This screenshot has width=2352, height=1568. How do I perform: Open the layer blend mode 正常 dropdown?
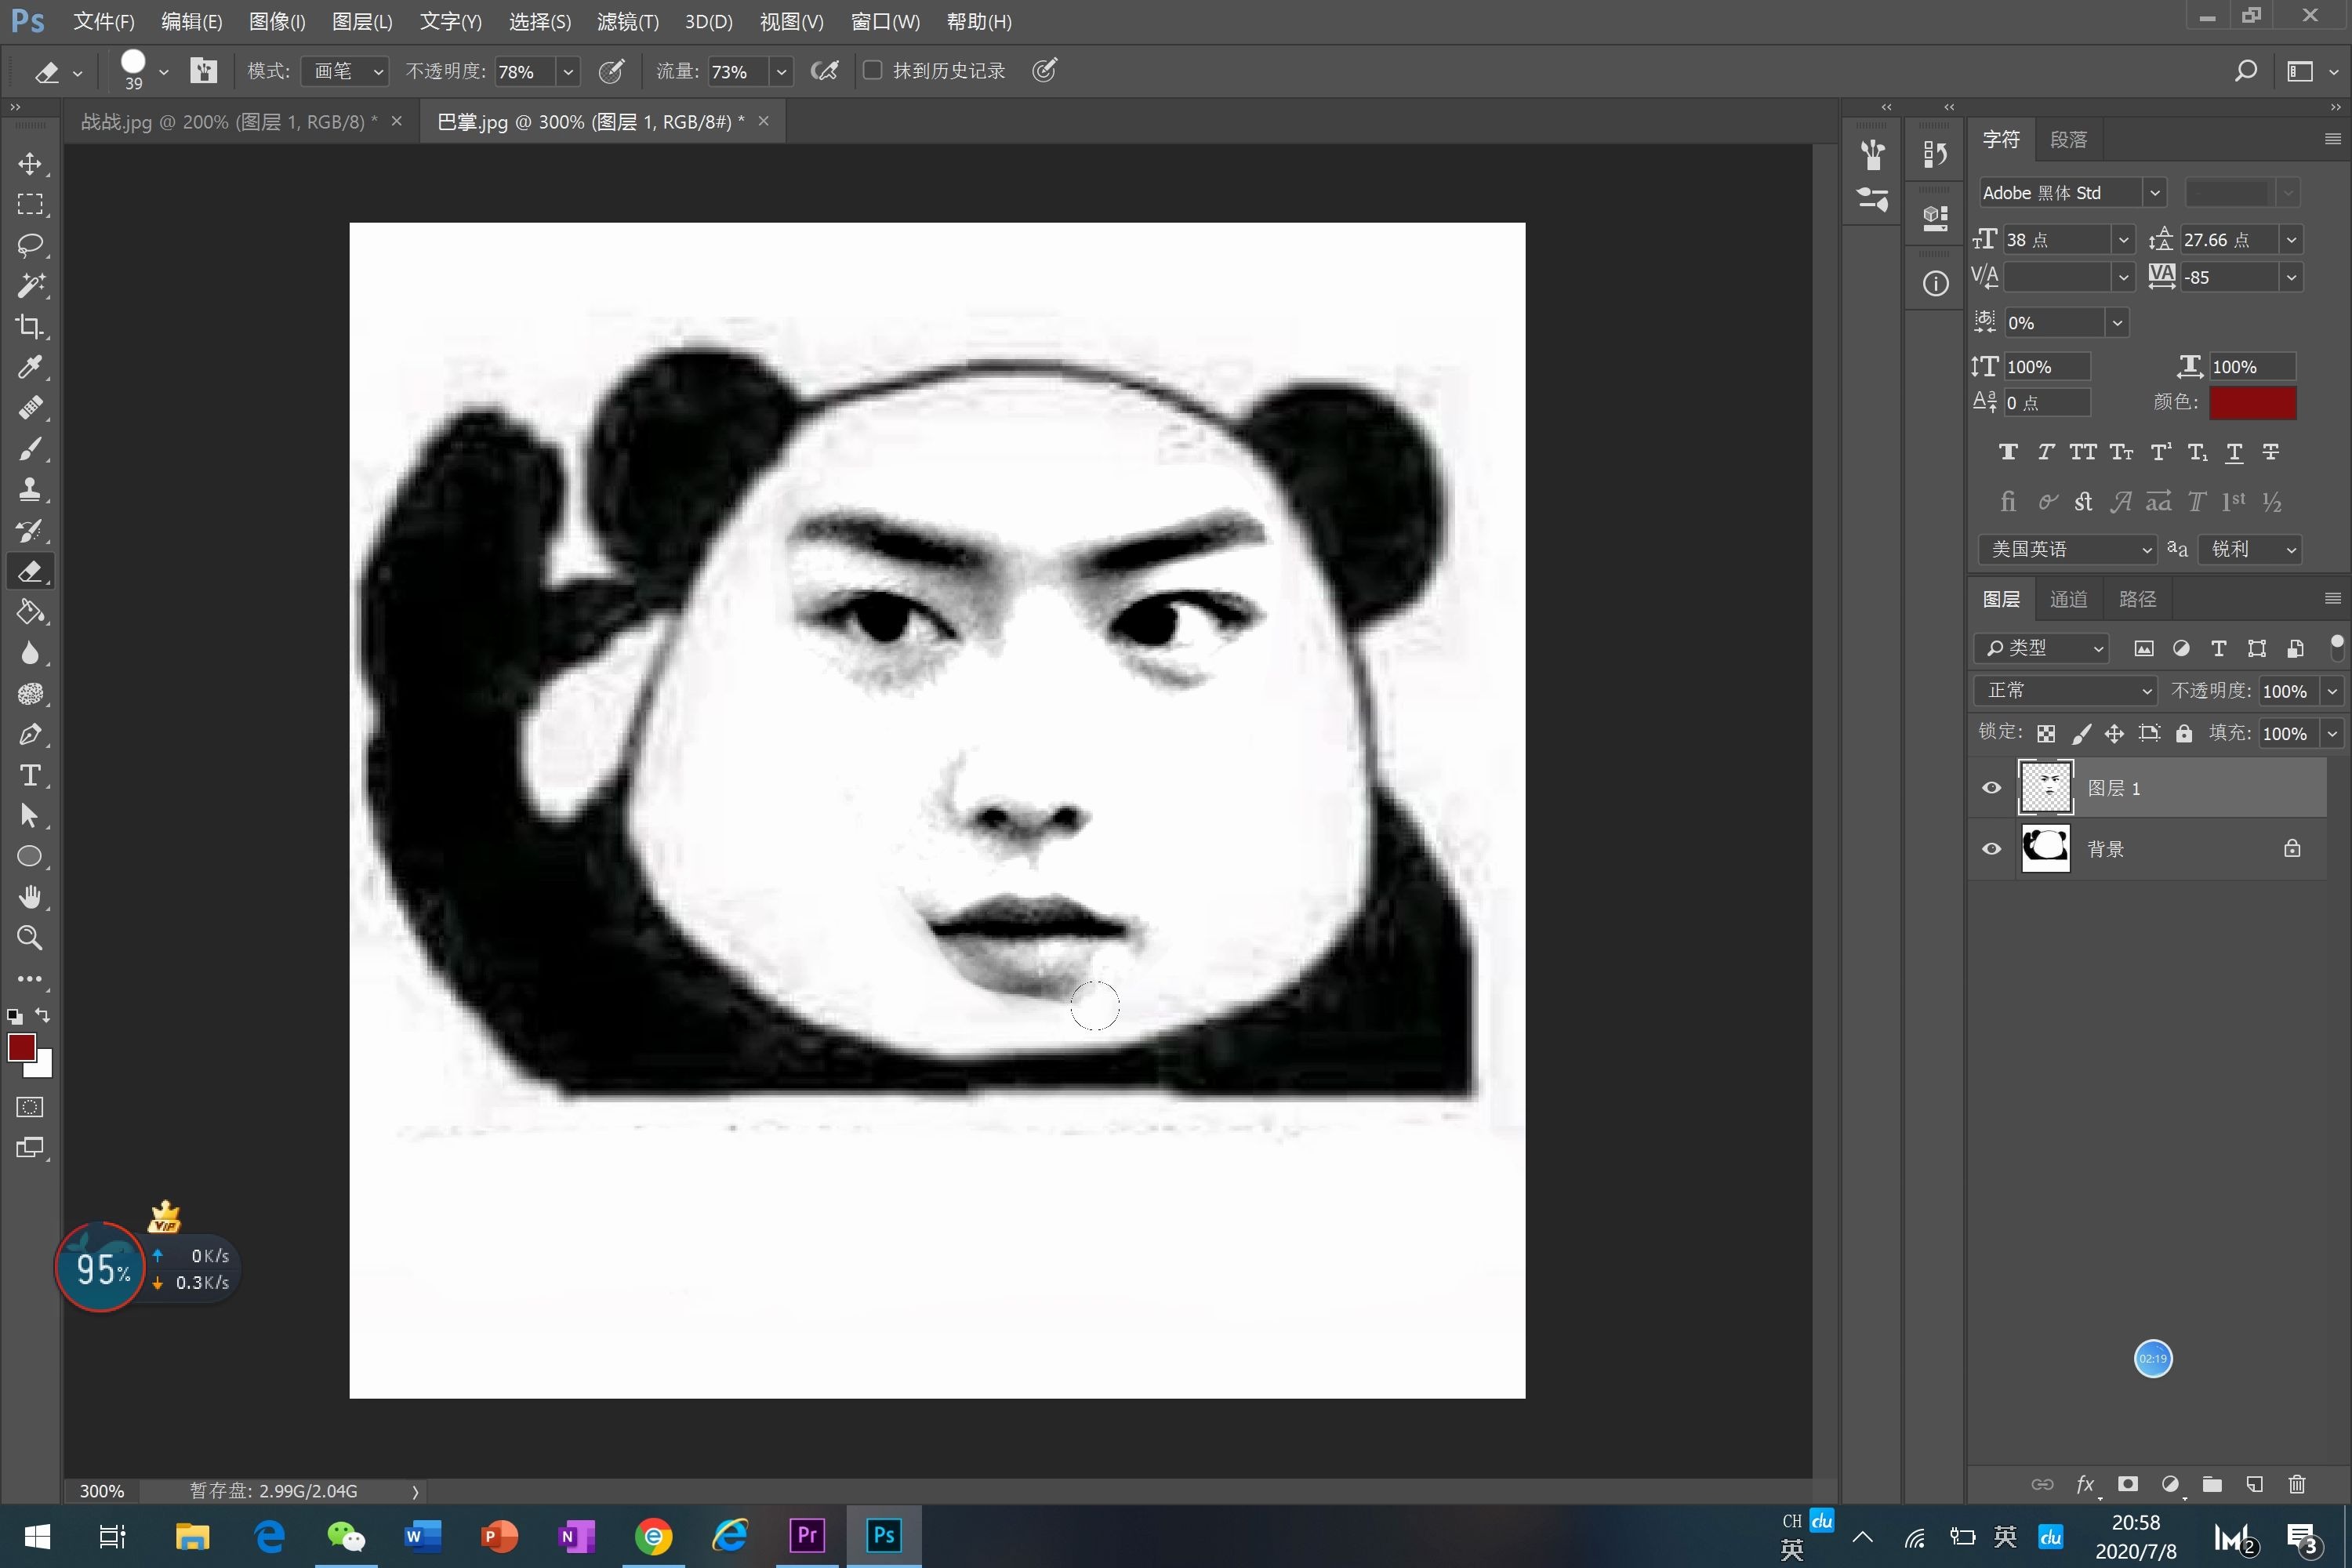point(2066,691)
